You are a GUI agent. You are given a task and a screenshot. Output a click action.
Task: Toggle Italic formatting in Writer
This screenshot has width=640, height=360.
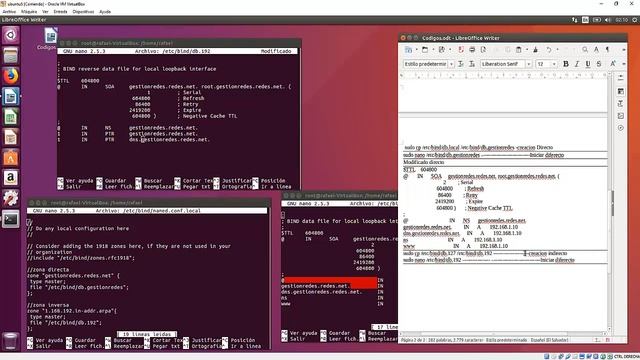click(577, 64)
